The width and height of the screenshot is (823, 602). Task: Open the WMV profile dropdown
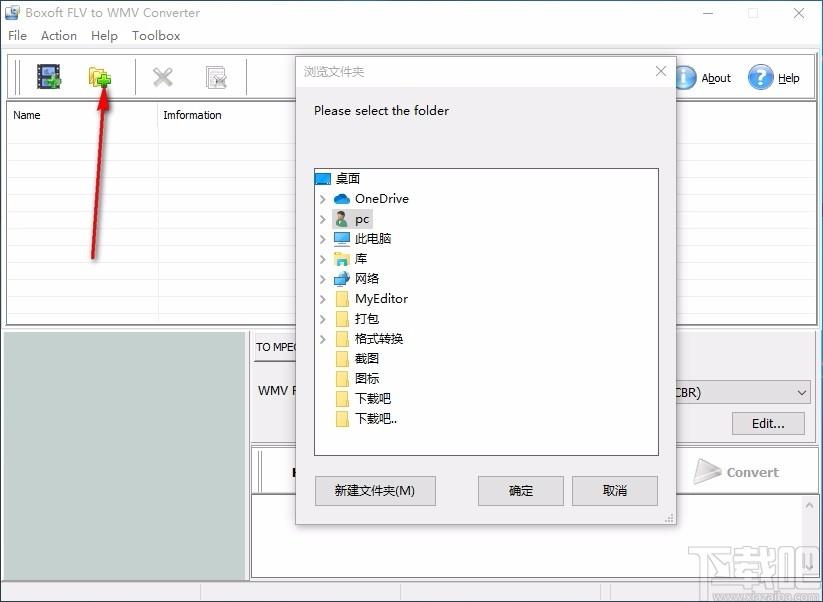pyautogui.click(x=802, y=393)
